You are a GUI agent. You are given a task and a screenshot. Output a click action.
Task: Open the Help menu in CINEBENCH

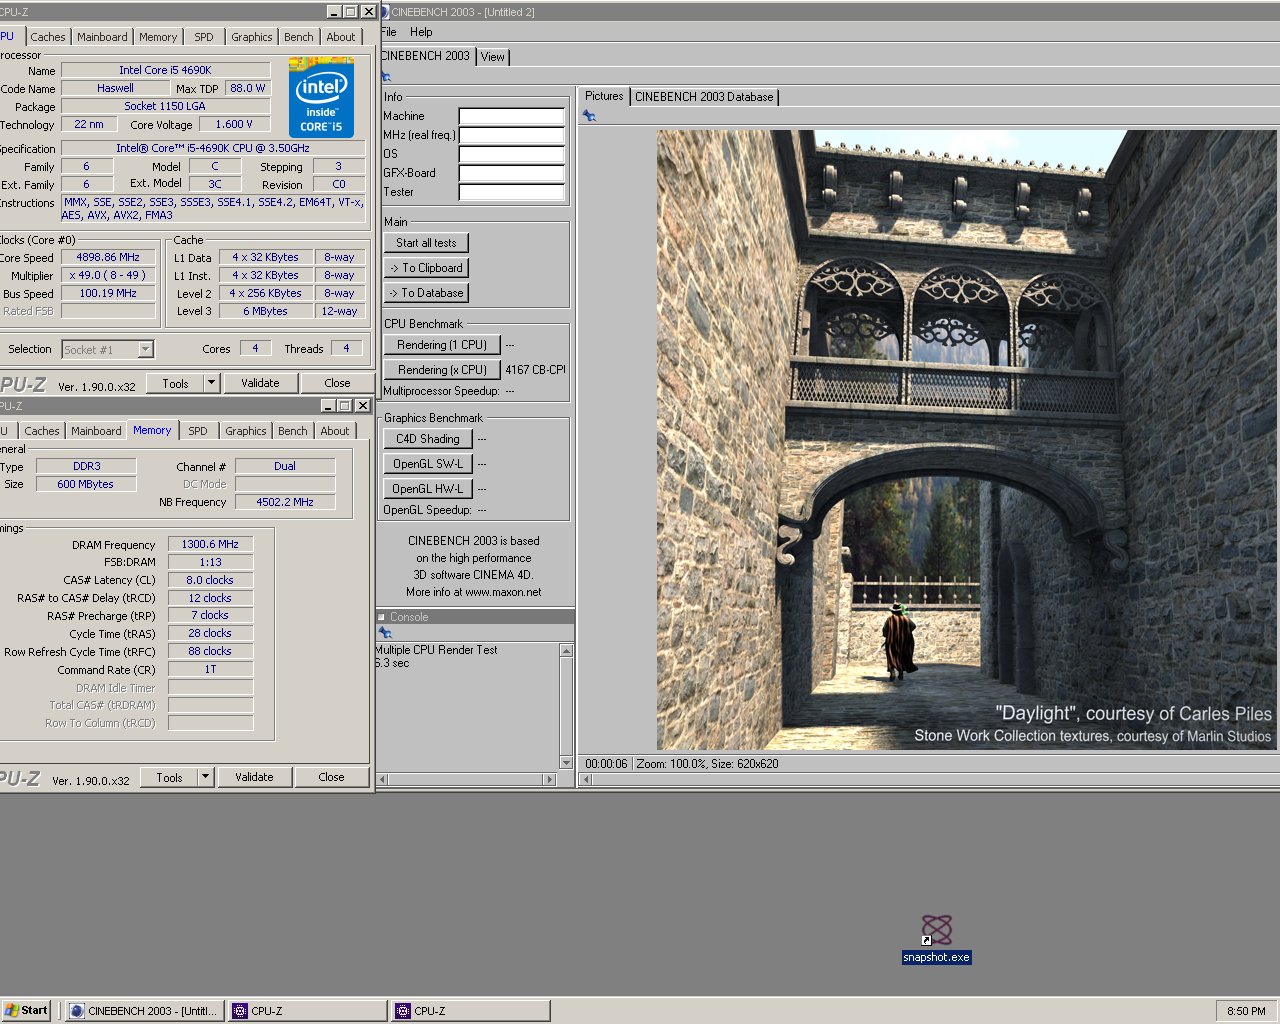tap(421, 32)
